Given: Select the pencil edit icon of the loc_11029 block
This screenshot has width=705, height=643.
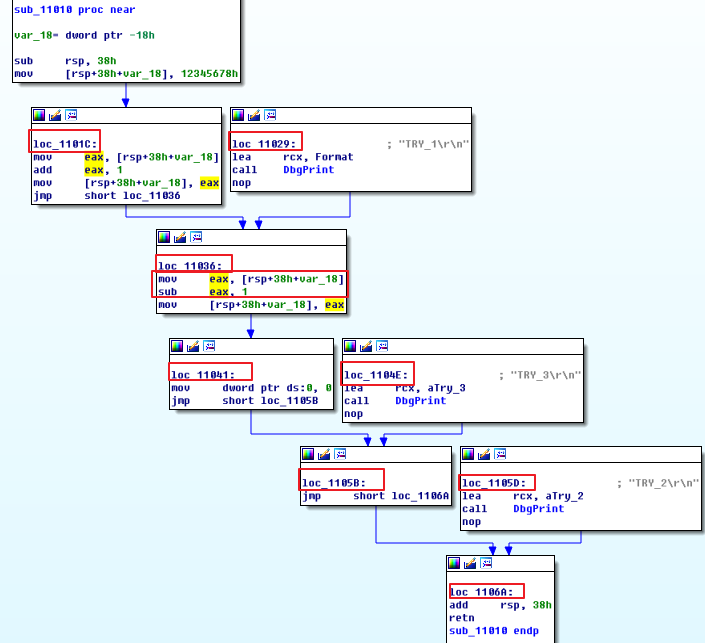Looking at the screenshot, I should coord(254,116).
